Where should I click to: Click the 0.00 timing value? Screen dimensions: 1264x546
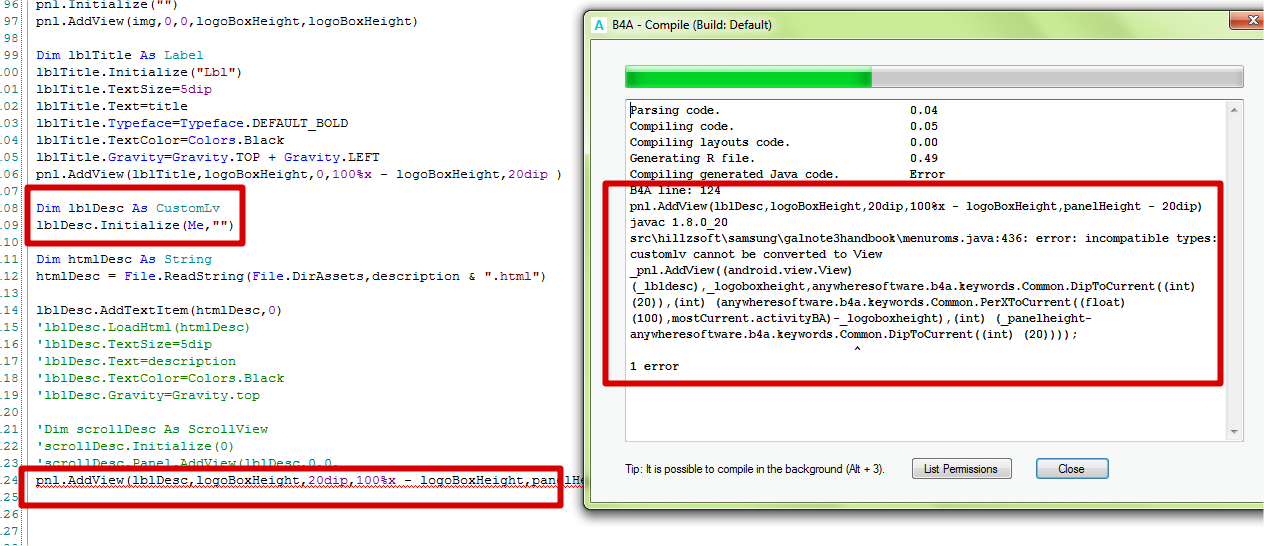pos(924,142)
